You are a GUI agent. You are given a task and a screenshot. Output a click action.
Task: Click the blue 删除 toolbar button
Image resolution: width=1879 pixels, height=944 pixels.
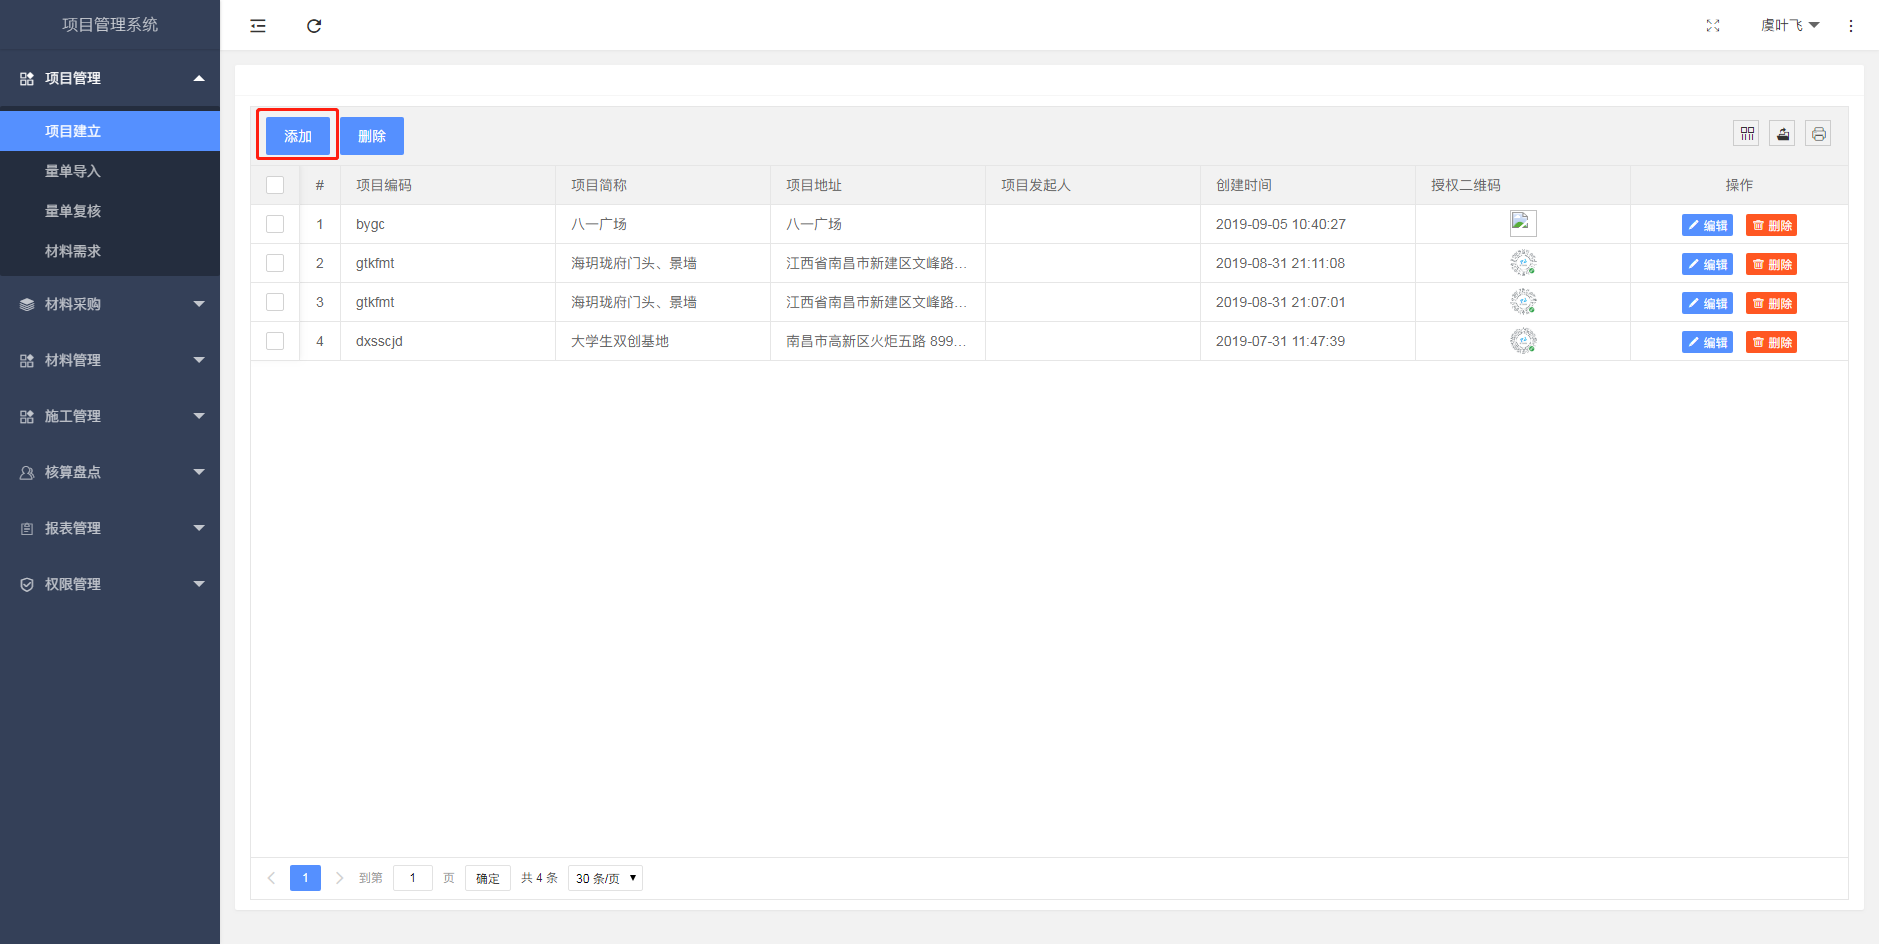coord(372,136)
